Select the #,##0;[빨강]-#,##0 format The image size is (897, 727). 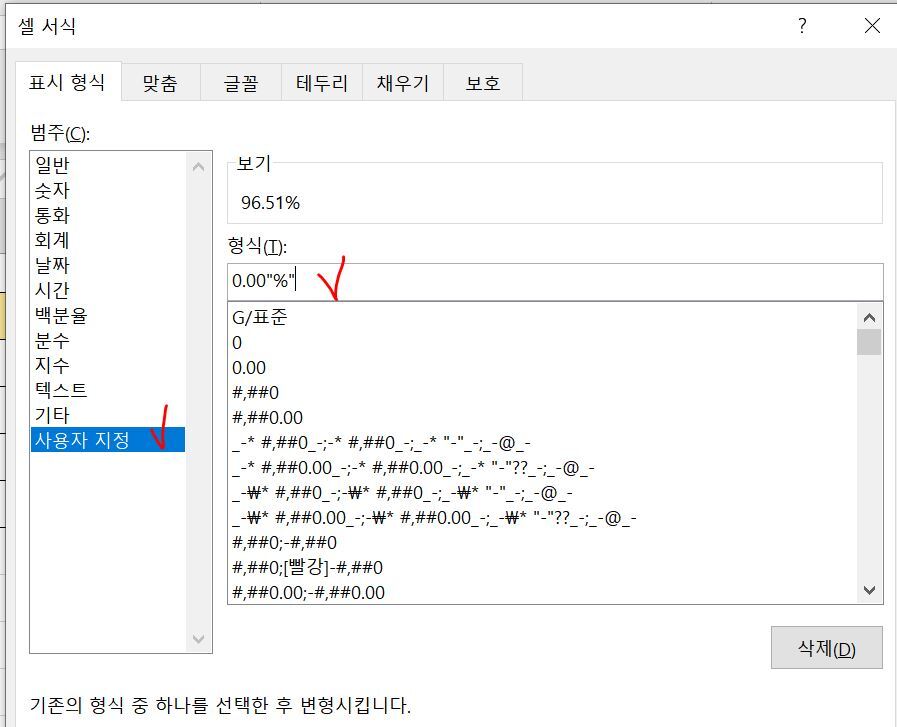pos(542,567)
